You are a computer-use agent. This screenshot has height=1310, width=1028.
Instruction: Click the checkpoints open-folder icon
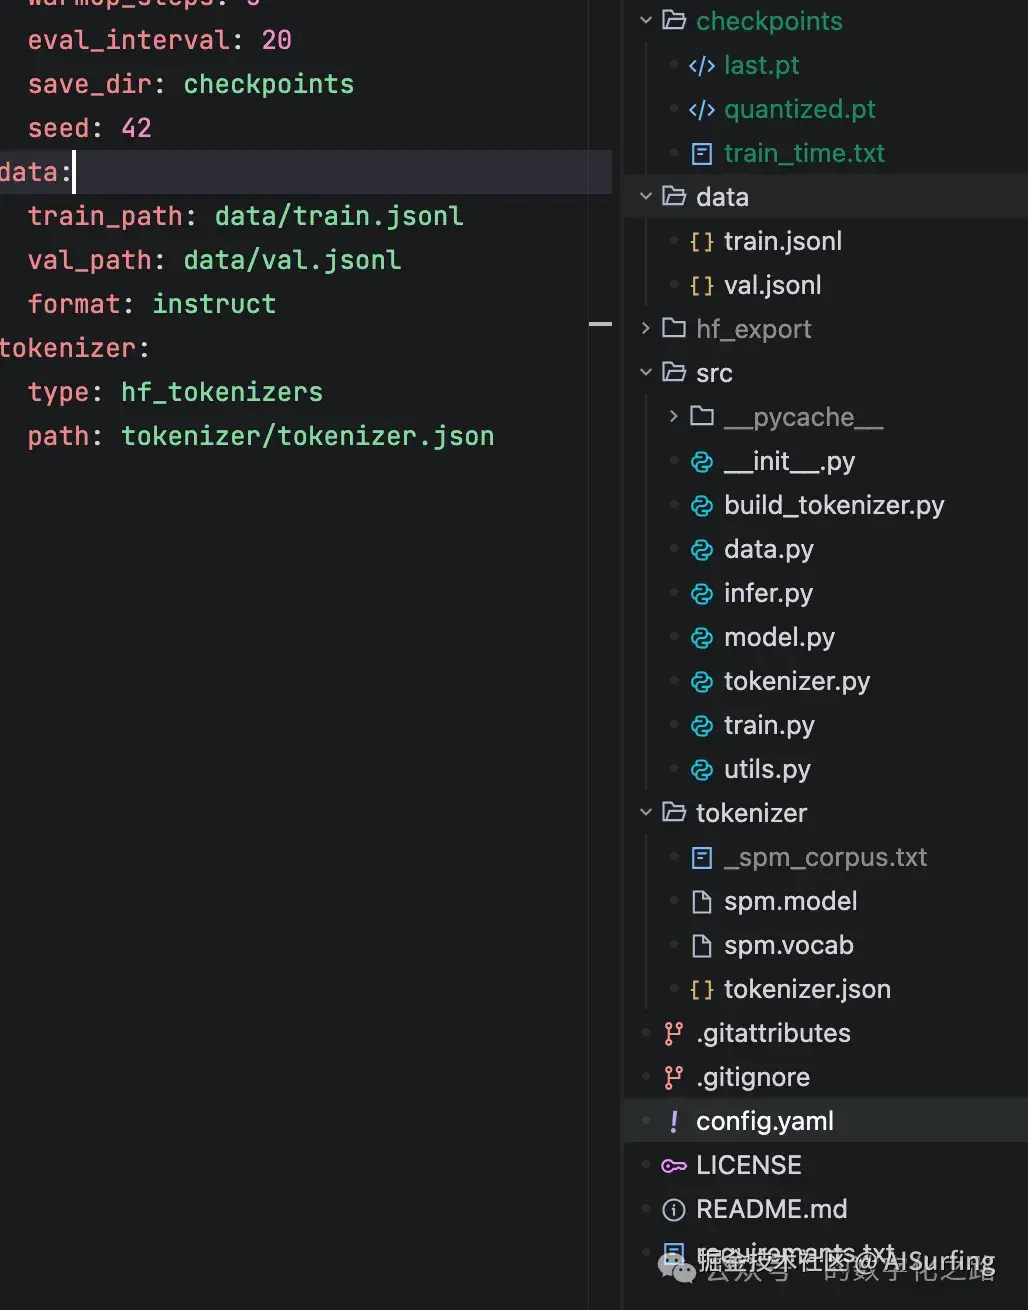674,20
